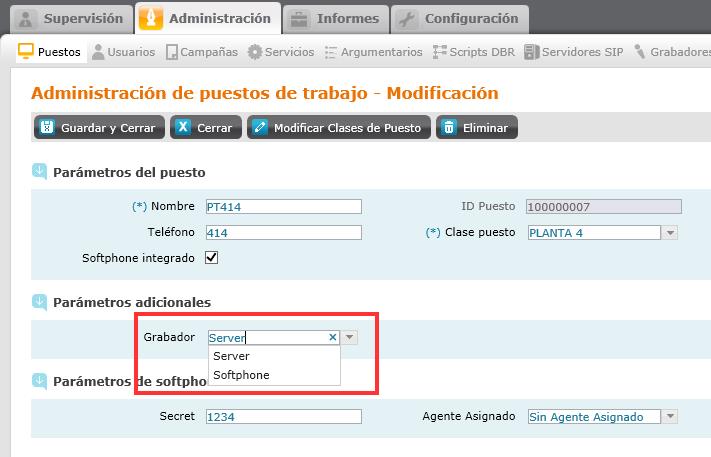The width and height of the screenshot is (711, 457).
Task: Click the Informes briefcase icon
Action: pos(299,19)
